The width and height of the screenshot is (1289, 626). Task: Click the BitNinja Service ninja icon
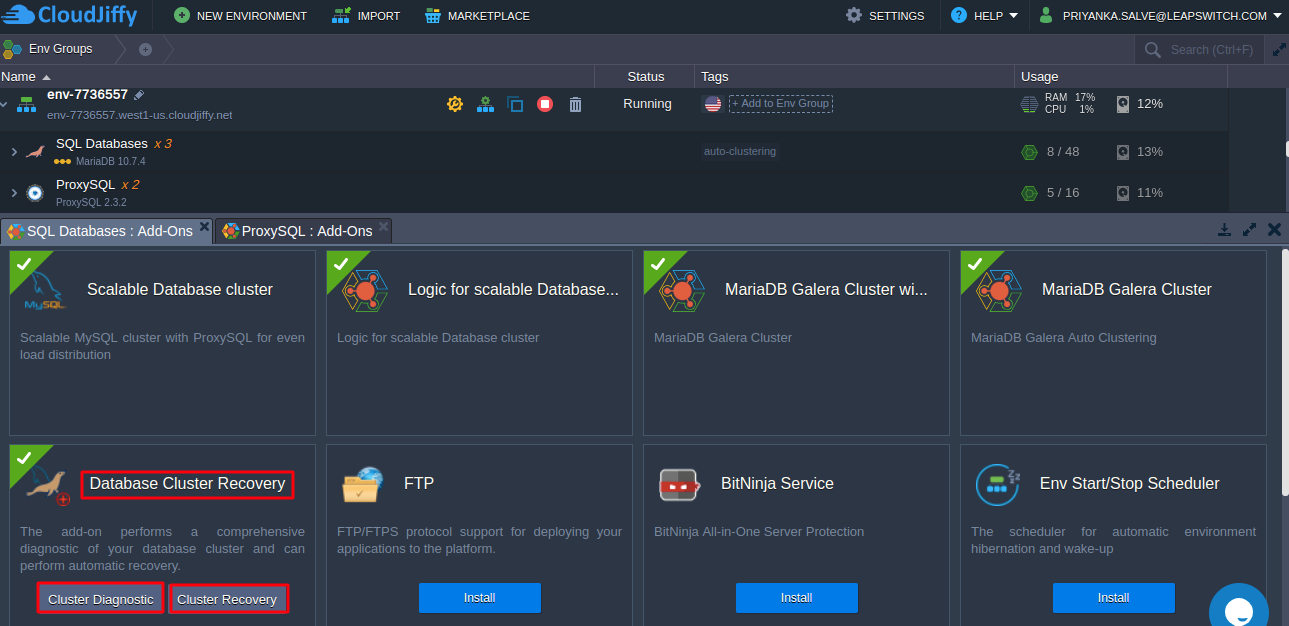(x=680, y=485)
